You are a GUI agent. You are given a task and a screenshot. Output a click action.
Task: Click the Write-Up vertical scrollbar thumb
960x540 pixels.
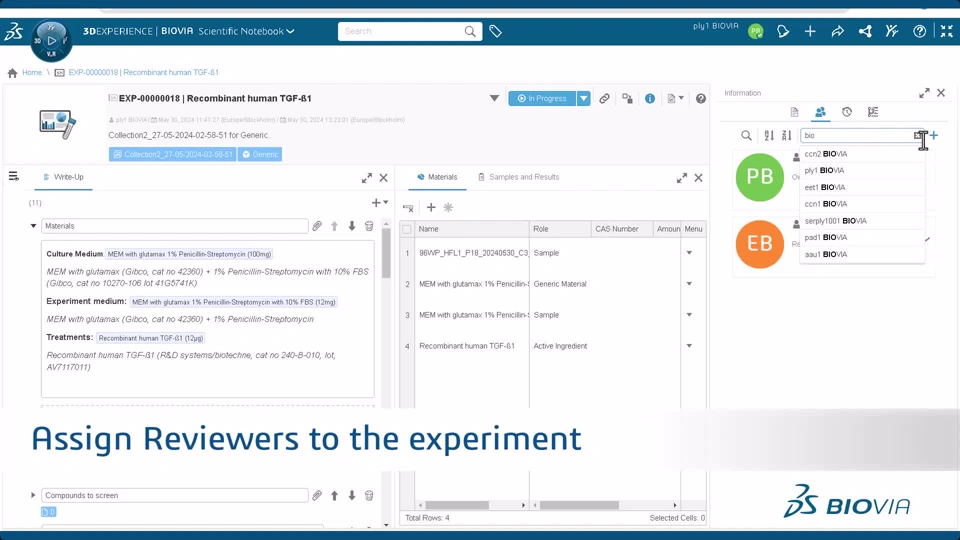[x=386, y=253]
